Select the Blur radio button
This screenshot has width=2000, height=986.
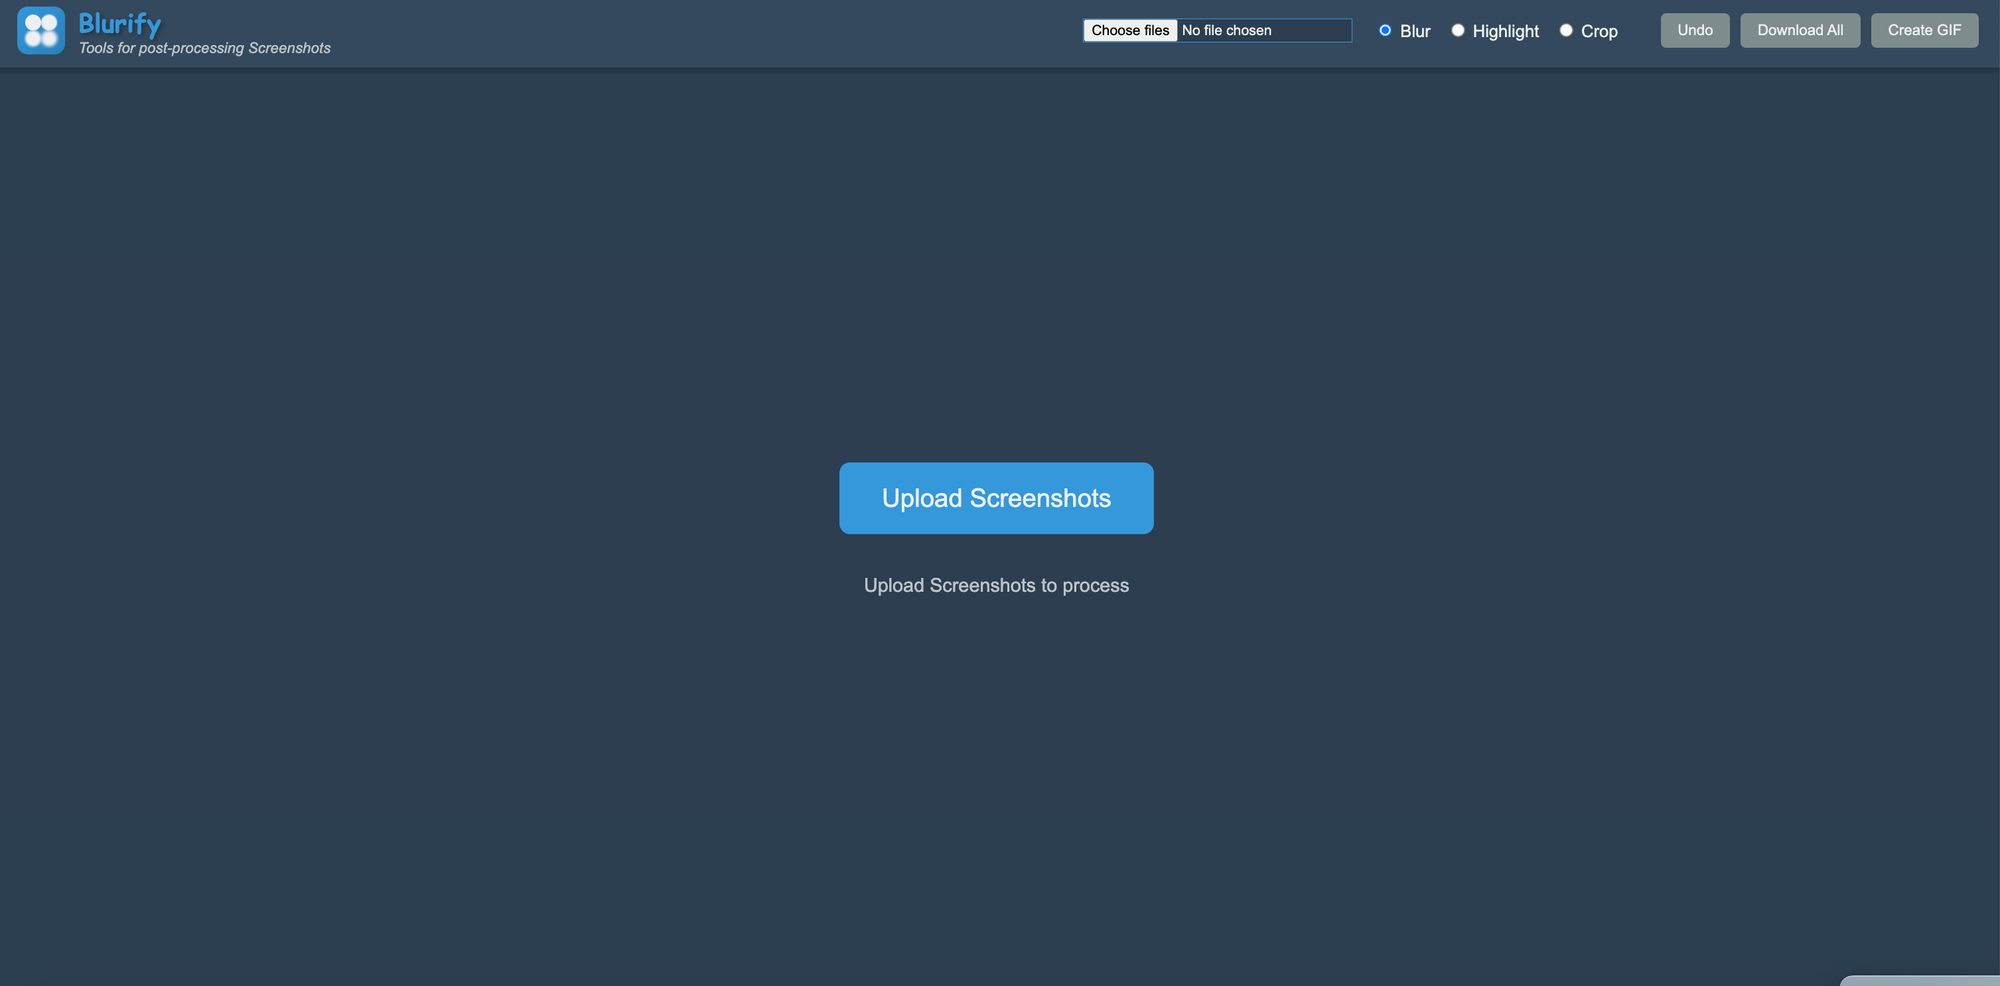click(x=1385, y=31)
